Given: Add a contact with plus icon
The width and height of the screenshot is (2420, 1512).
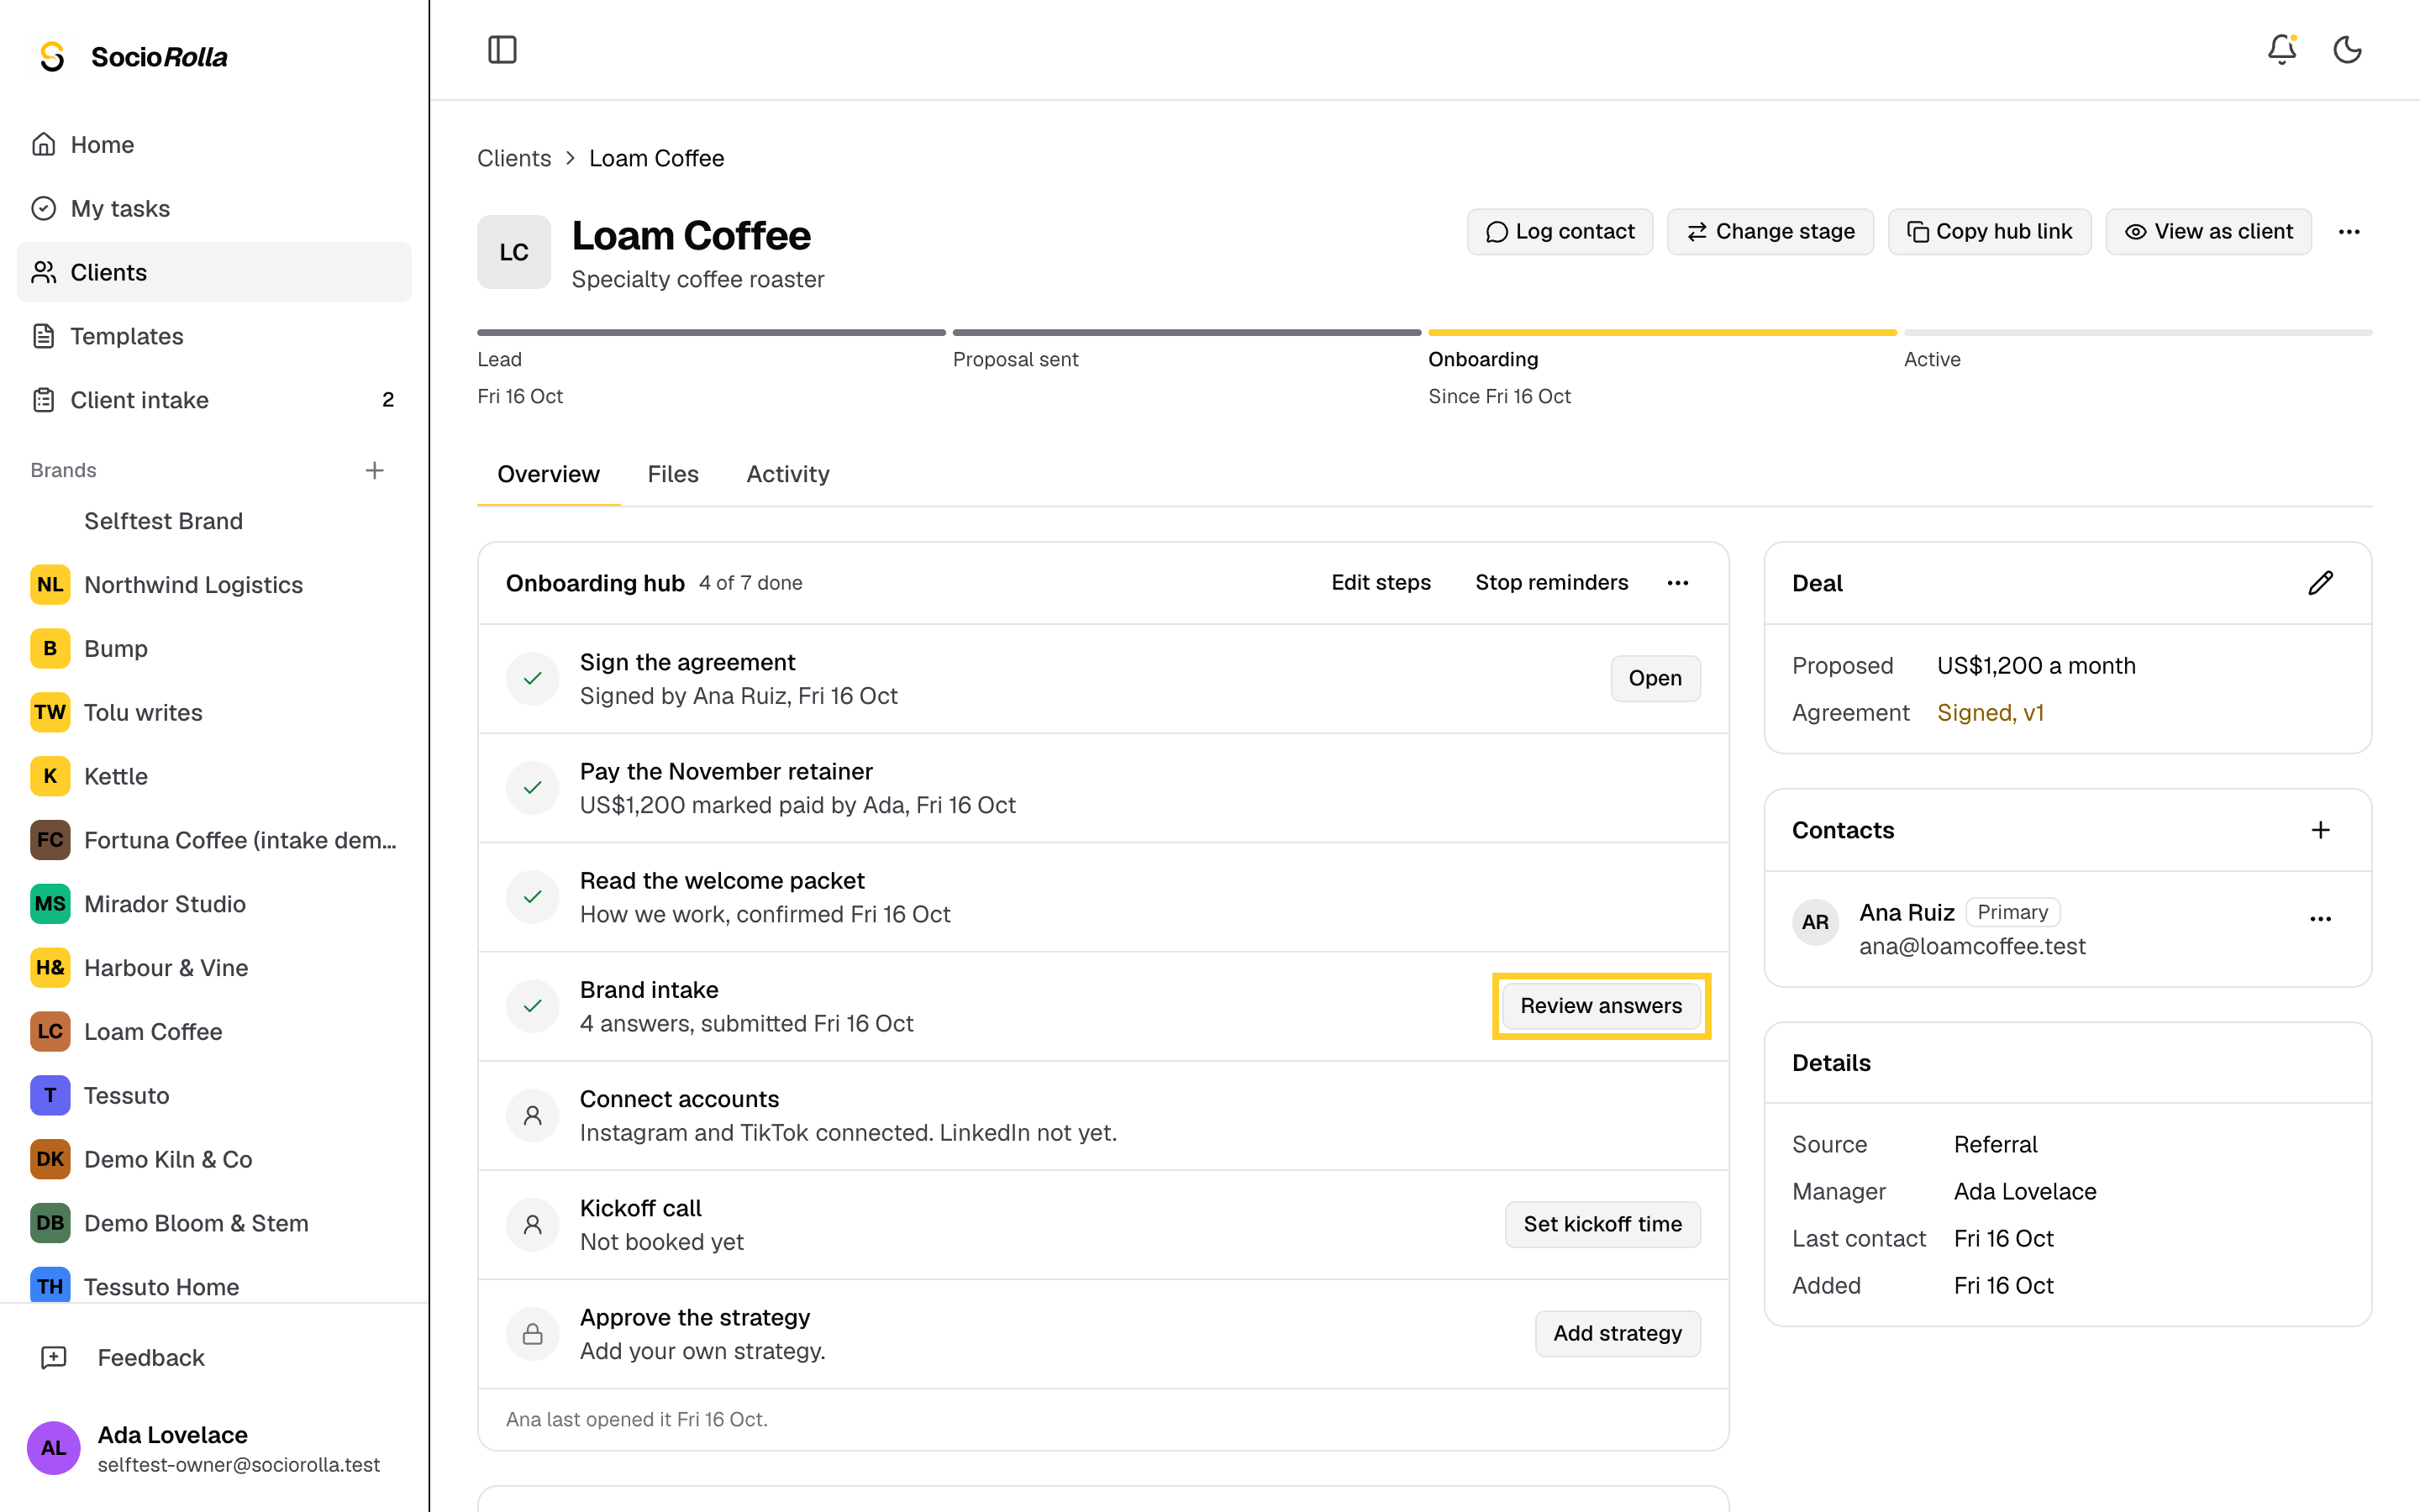Looking at the screenshot, I should [x=2320, y=830].
